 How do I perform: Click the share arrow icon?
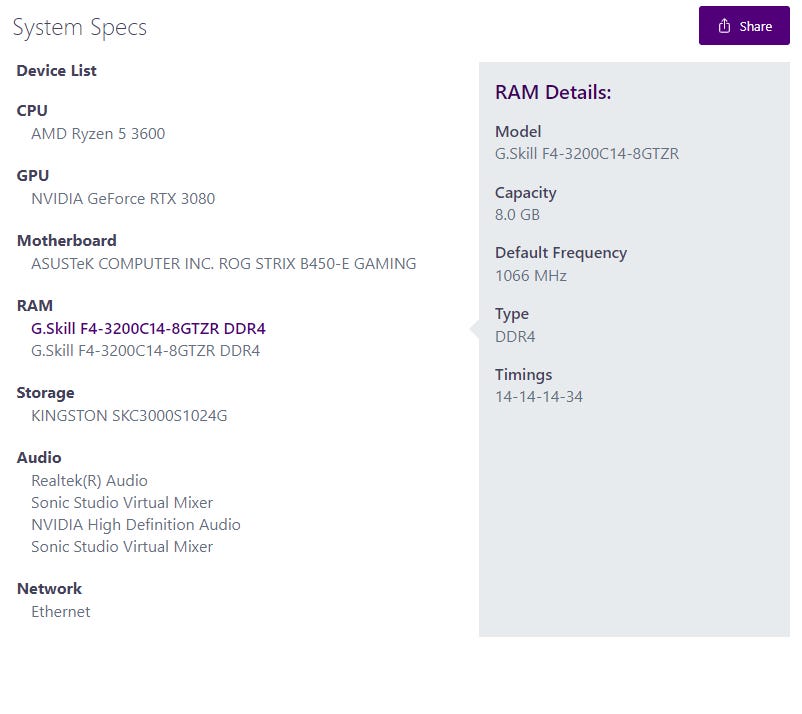tap(724, 26)
